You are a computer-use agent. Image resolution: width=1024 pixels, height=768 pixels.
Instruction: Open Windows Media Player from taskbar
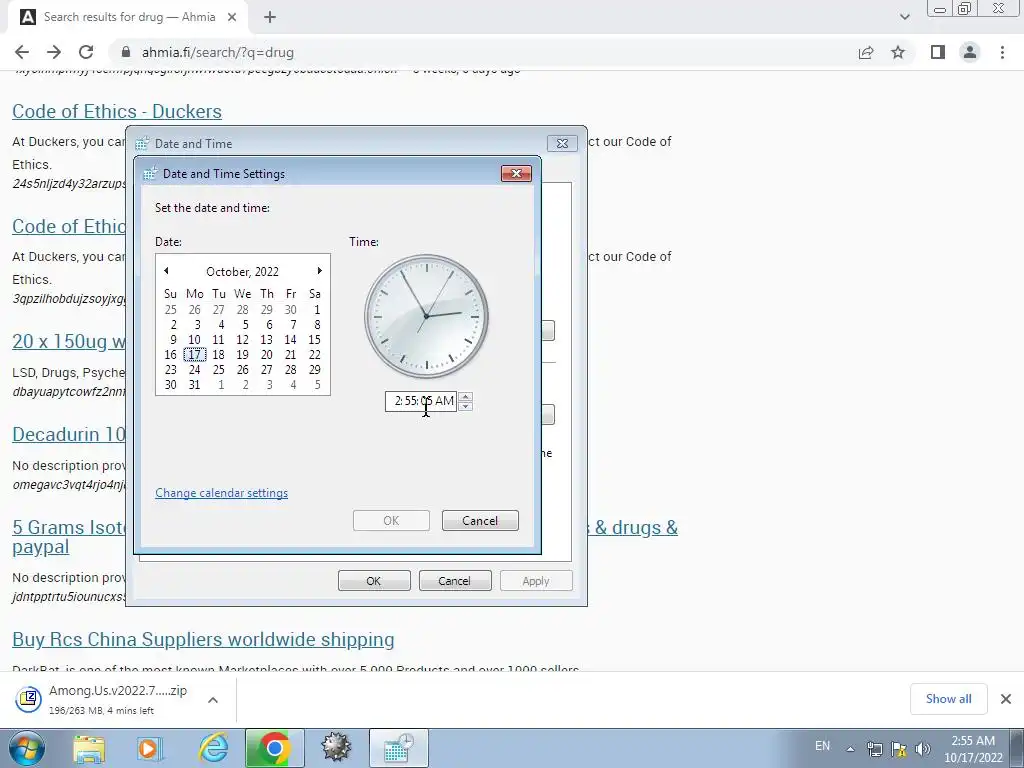pos(150,749)
